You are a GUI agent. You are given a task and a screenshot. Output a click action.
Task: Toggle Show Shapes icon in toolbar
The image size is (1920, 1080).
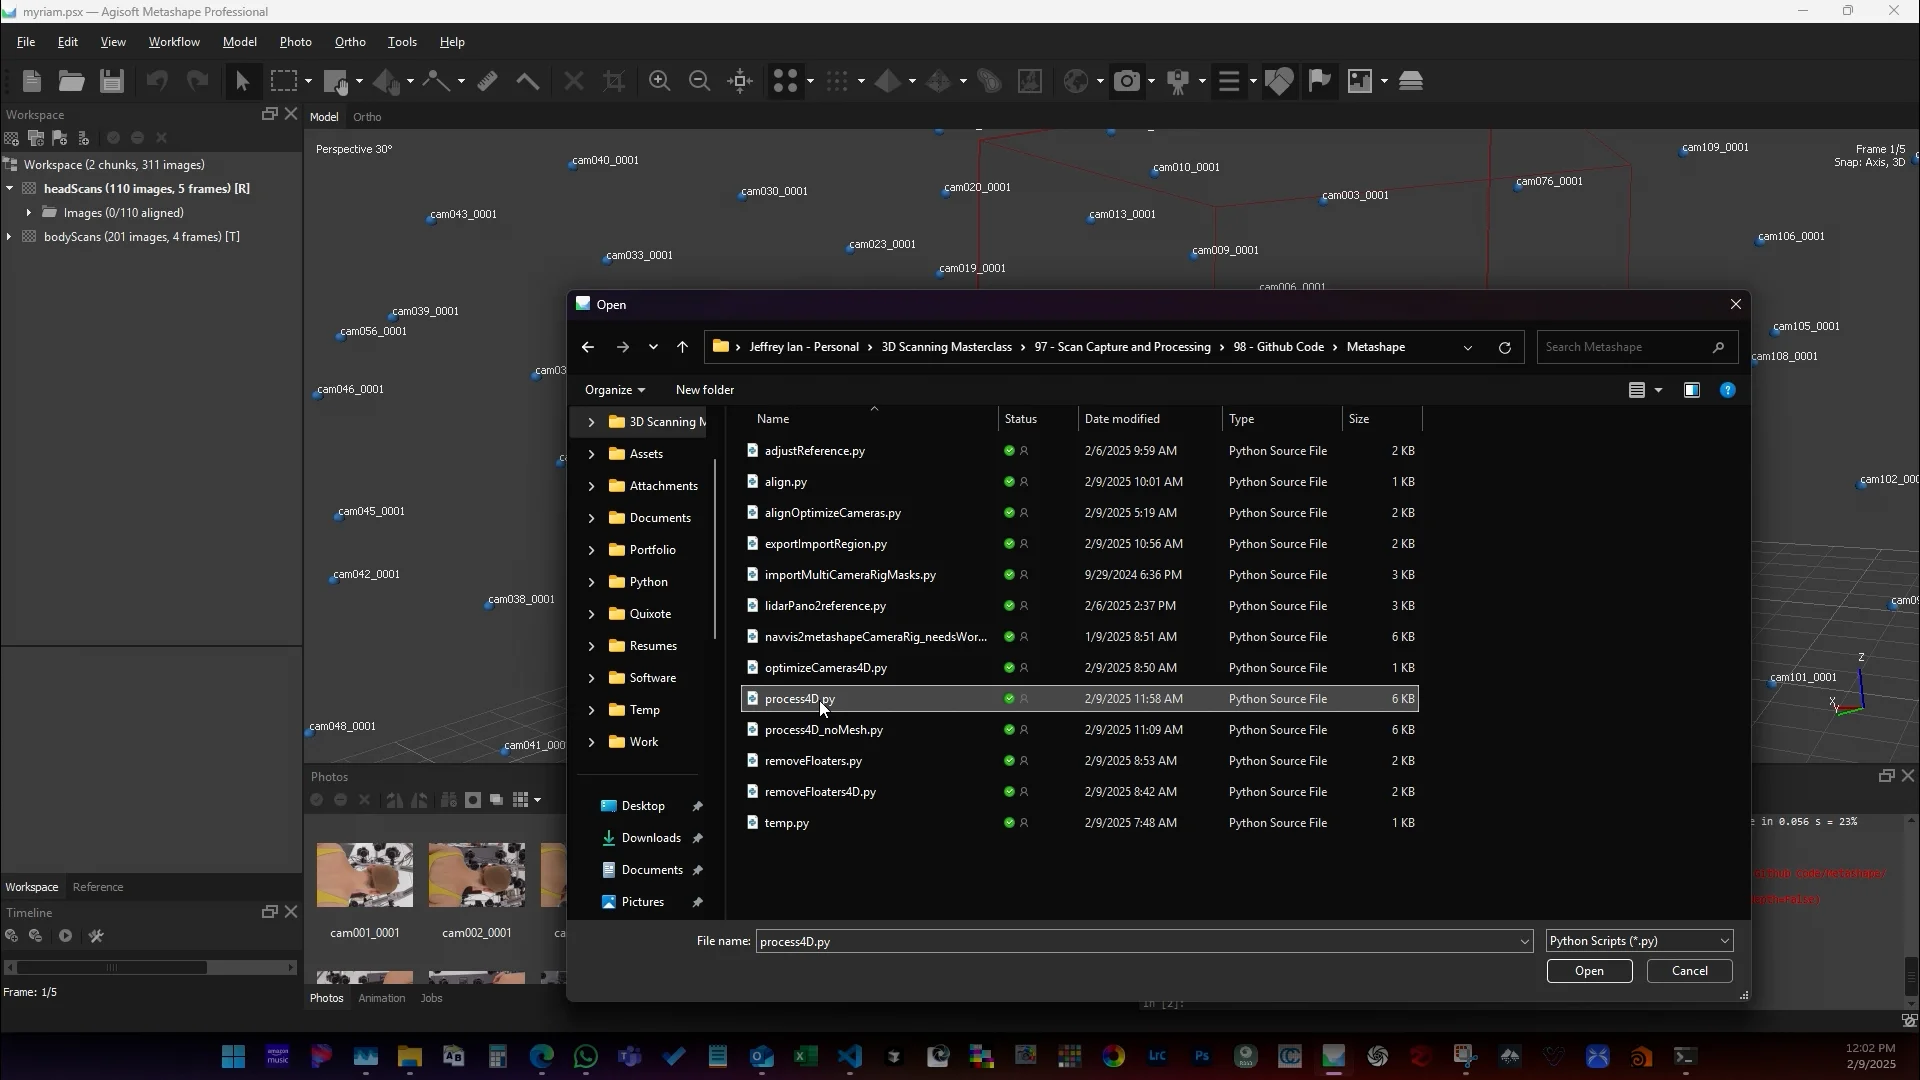(1278, 81)
